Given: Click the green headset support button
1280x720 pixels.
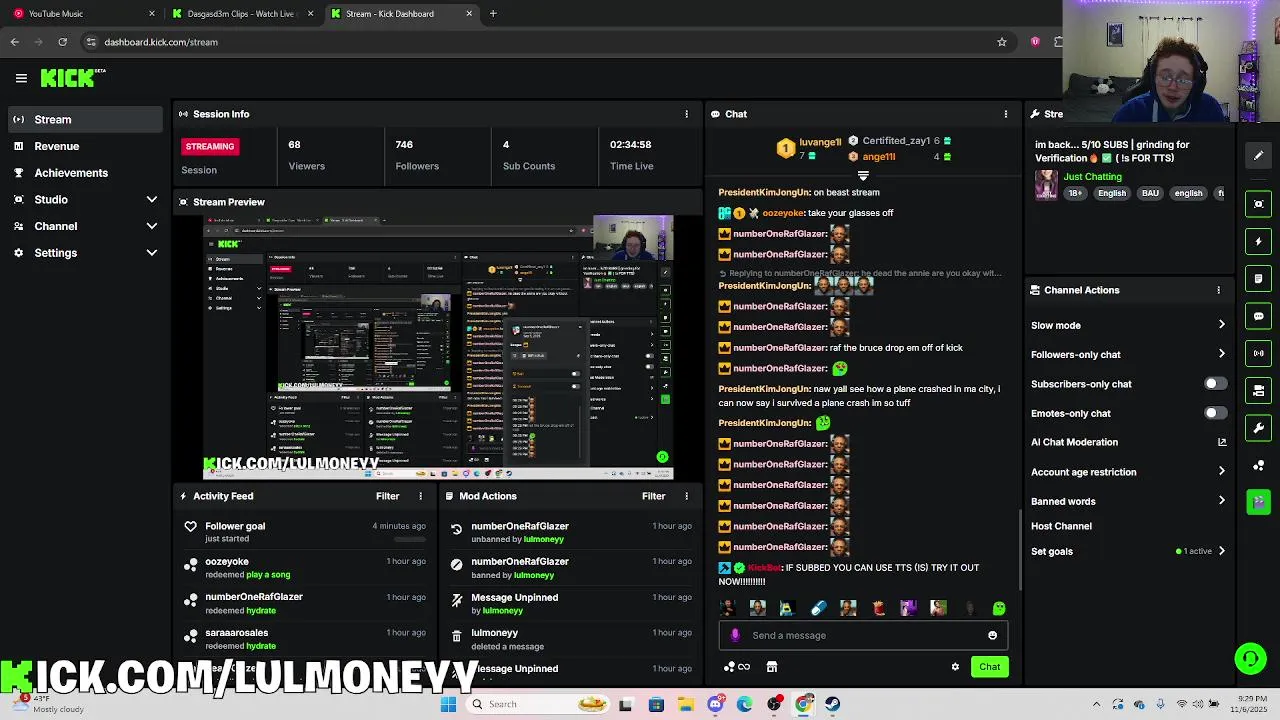Looking at the screenshot, I should point(1250,658).
